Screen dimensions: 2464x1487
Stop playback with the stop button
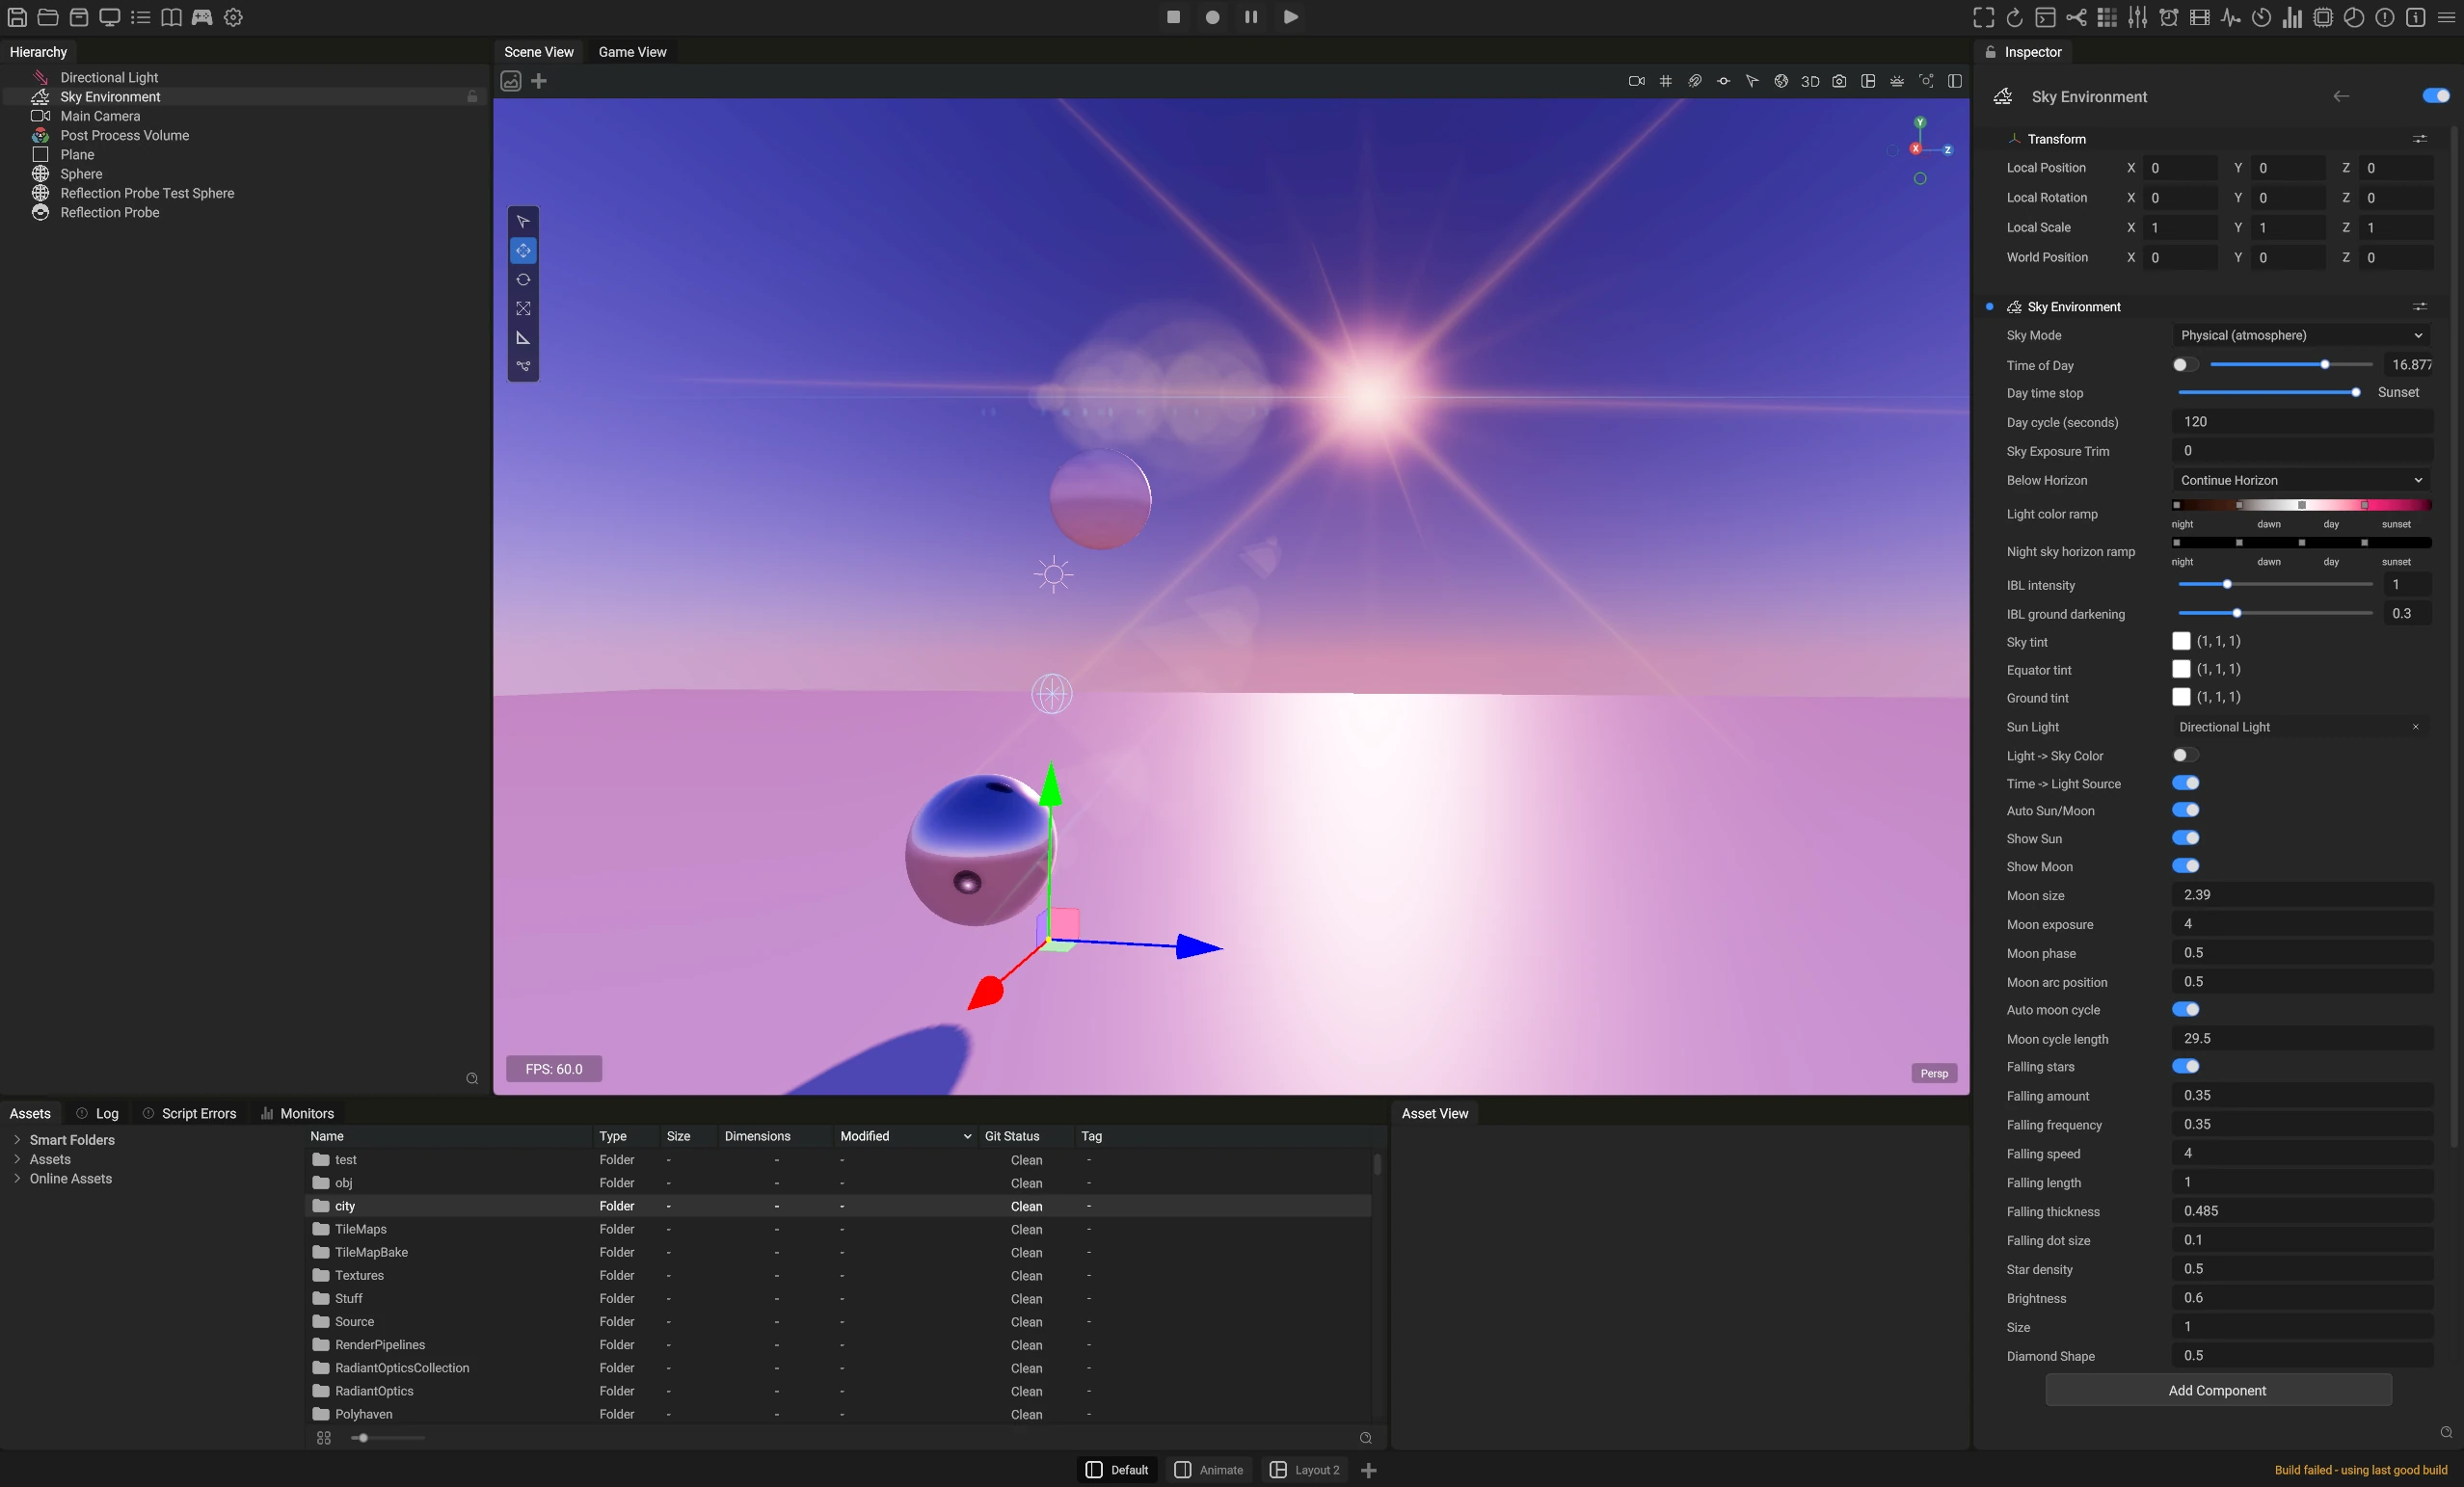point(1173,17)
